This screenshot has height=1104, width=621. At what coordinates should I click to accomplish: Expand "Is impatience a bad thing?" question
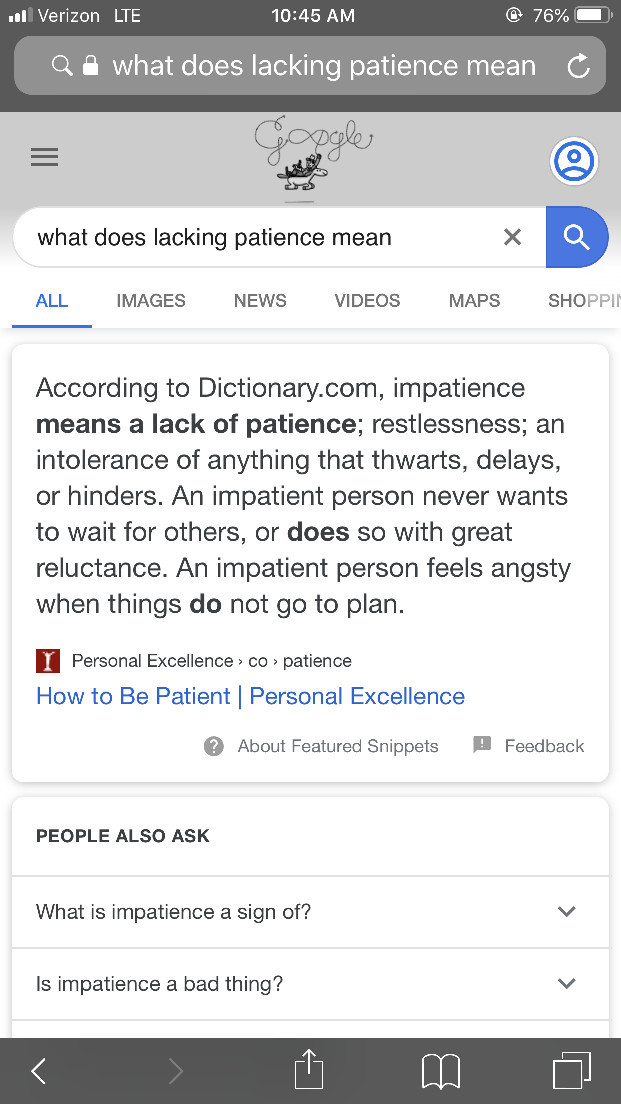coord(310,984)
